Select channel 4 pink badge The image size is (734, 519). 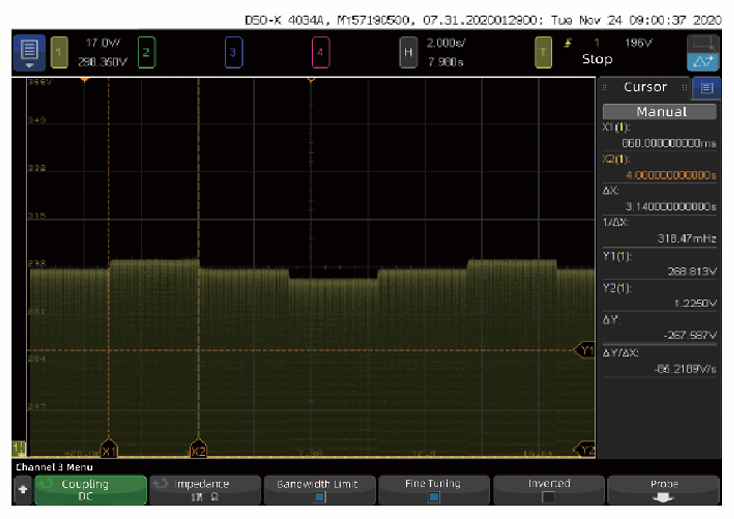coord(320,52)
